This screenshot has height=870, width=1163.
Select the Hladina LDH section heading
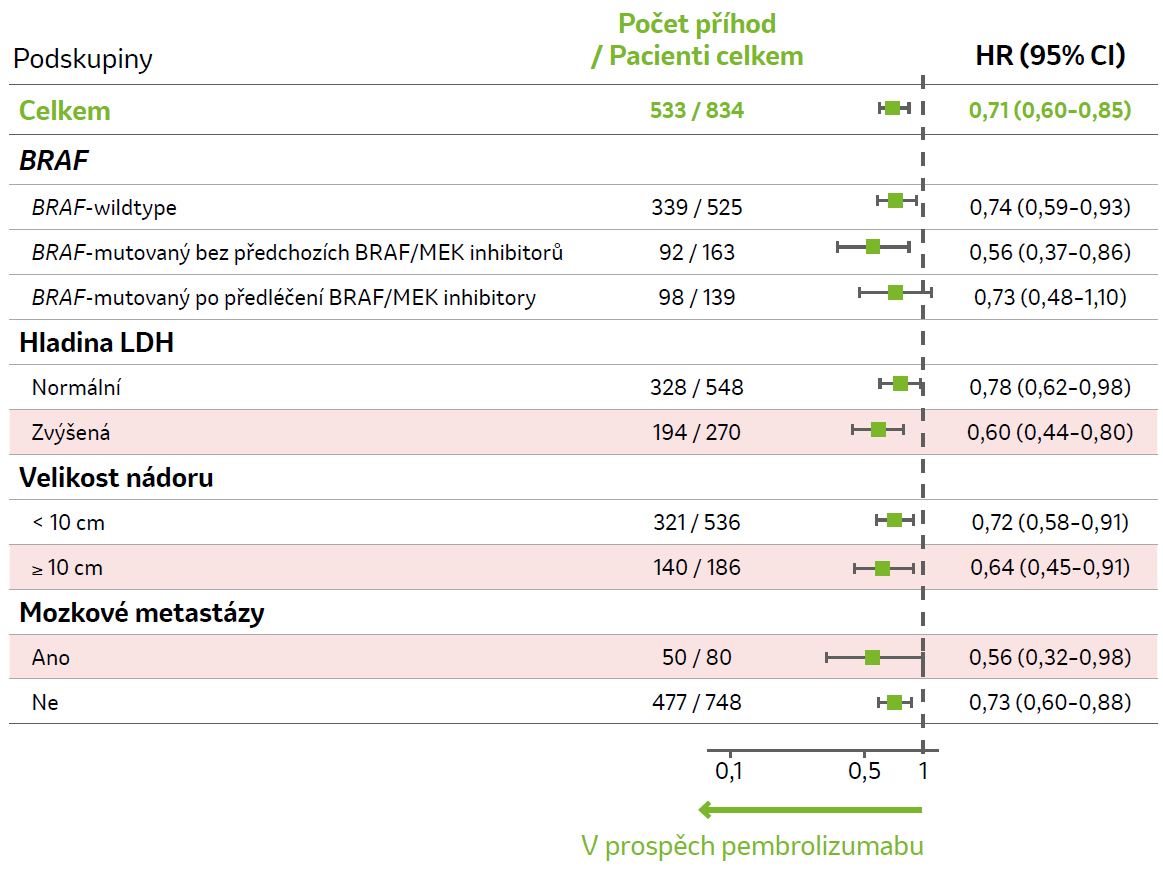tap(96, 343)
